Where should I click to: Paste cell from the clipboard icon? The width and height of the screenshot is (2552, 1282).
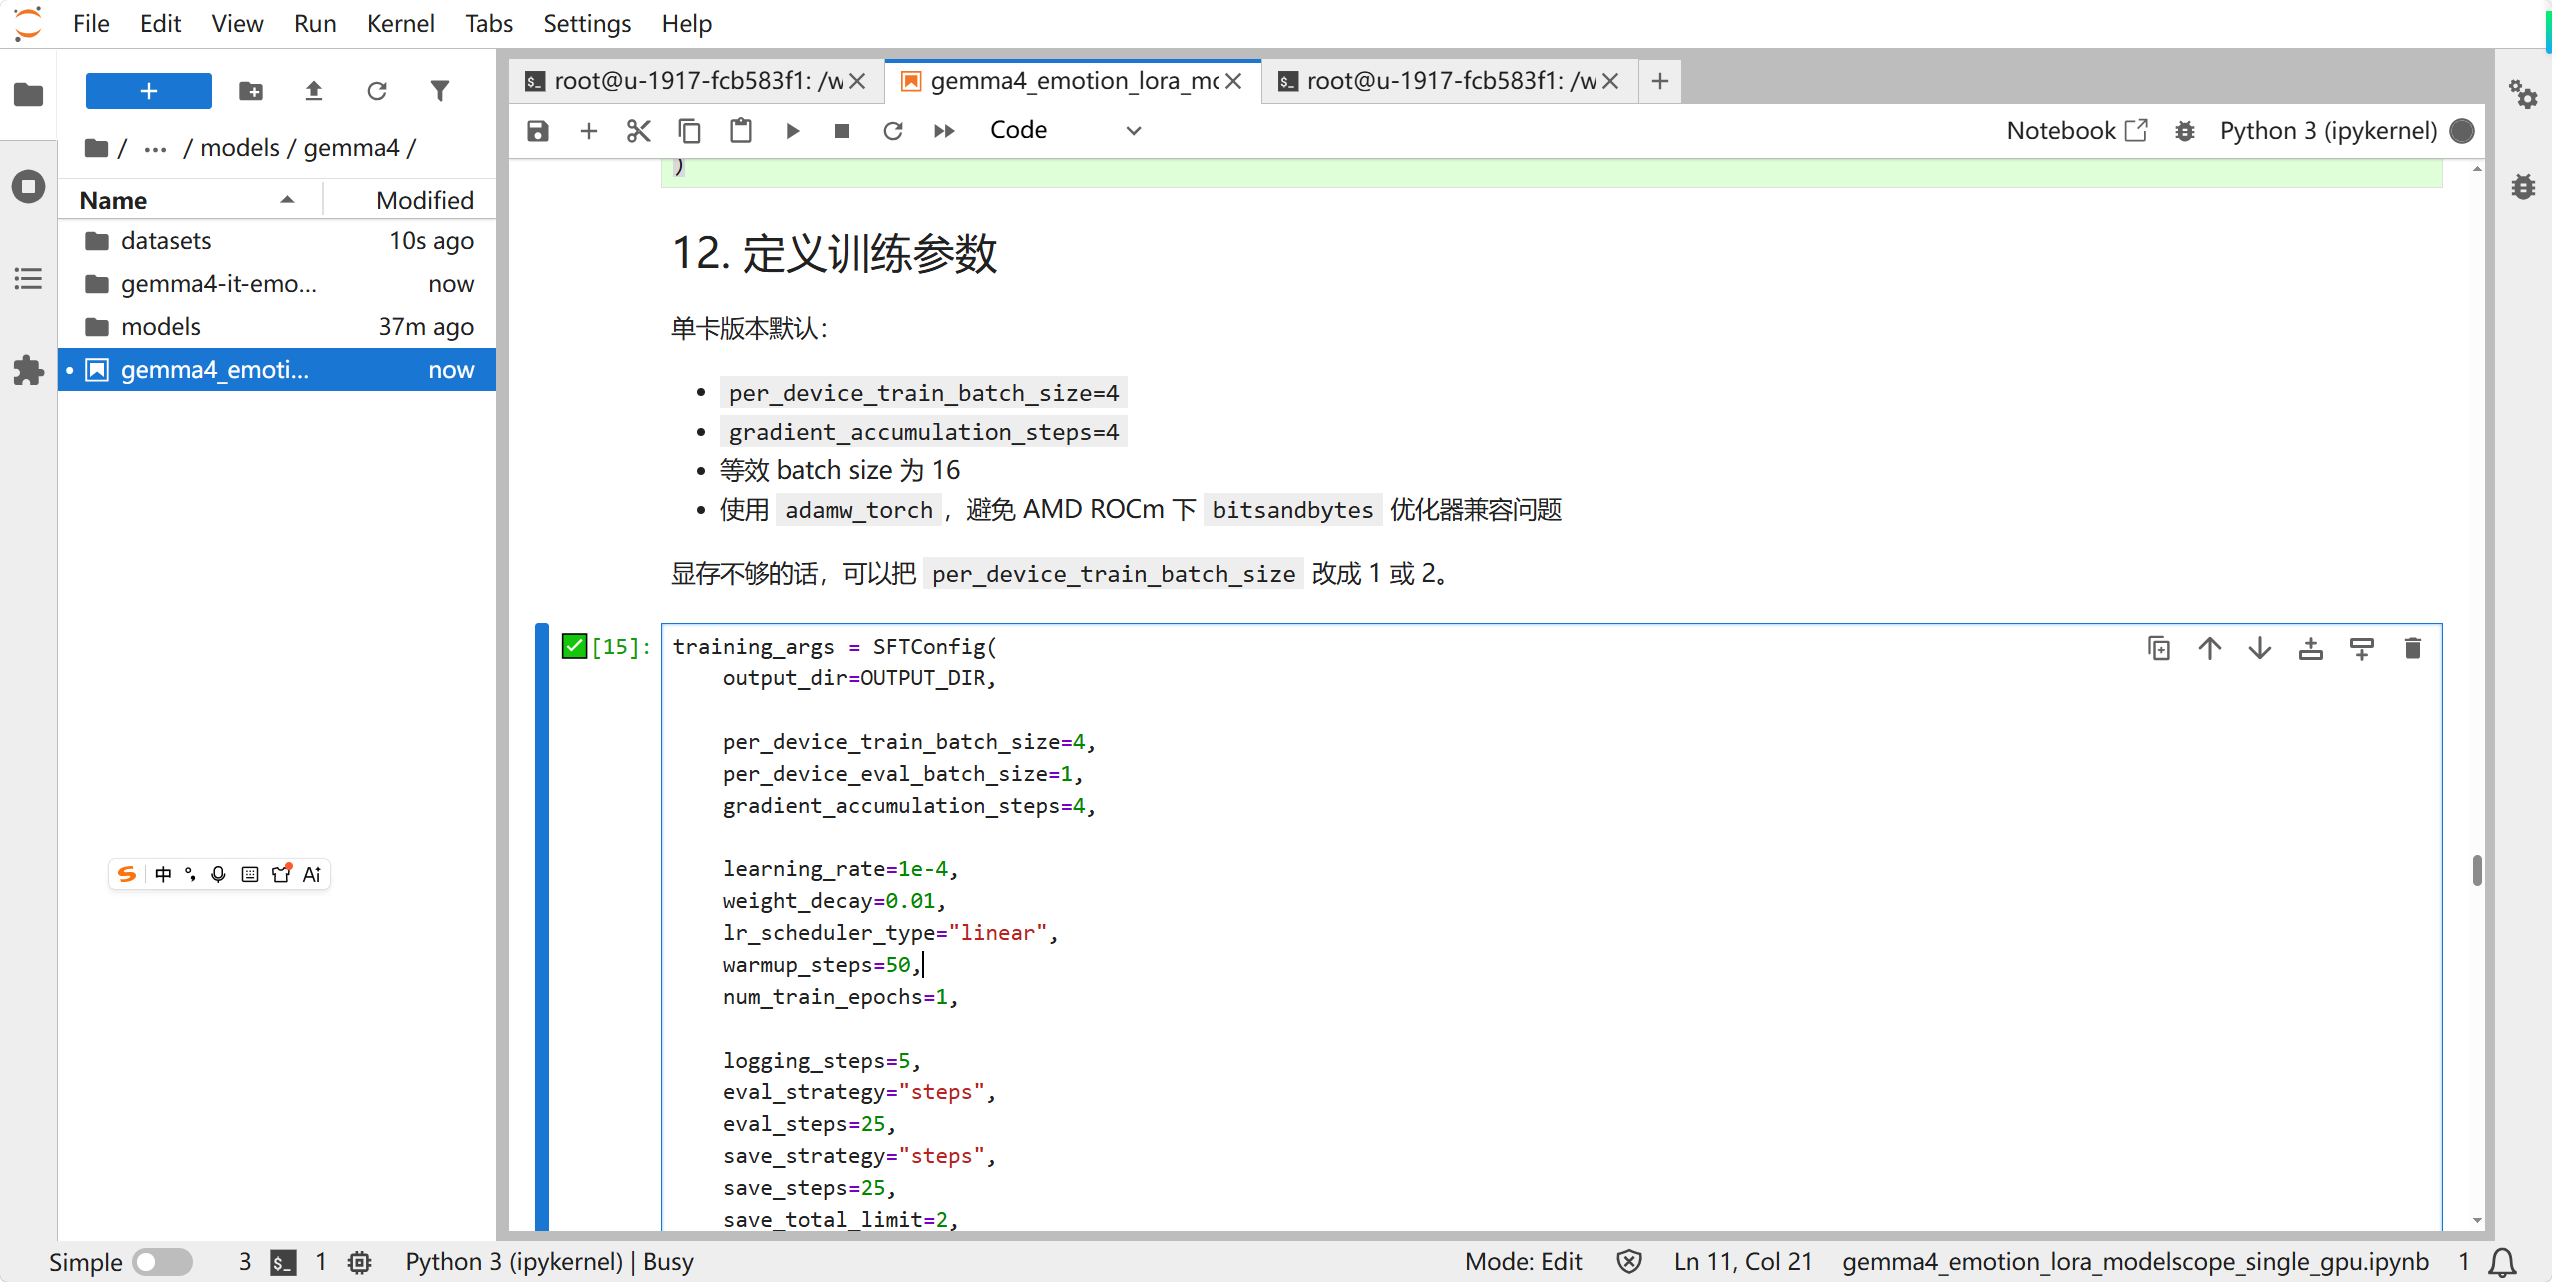pos(741,131)
